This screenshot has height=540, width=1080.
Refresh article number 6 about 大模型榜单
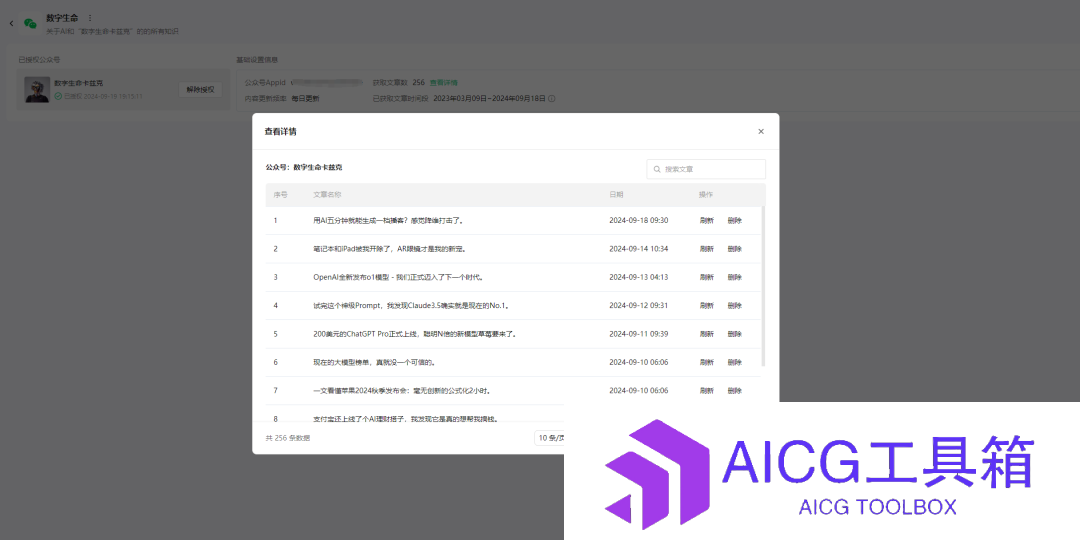pyautogui.click(x=707, y=362)
